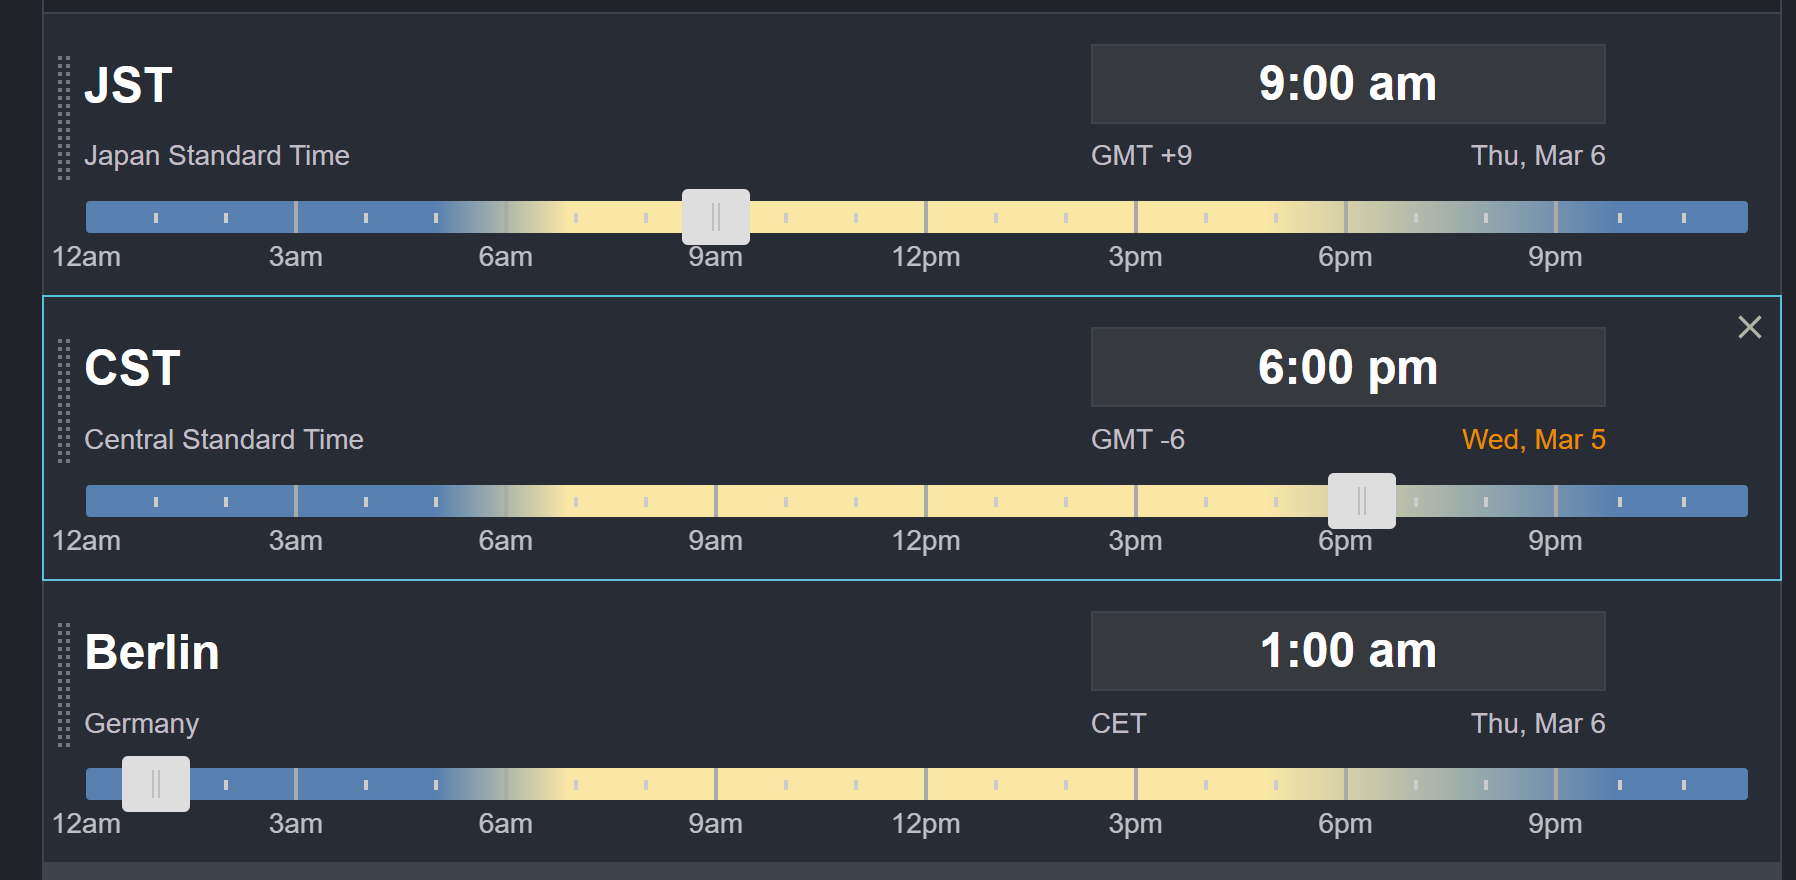Viewport: 1796px width, 880px height.
Task: Click the Berlin city title
Action: pyautogui.click(x=152, y=653)
